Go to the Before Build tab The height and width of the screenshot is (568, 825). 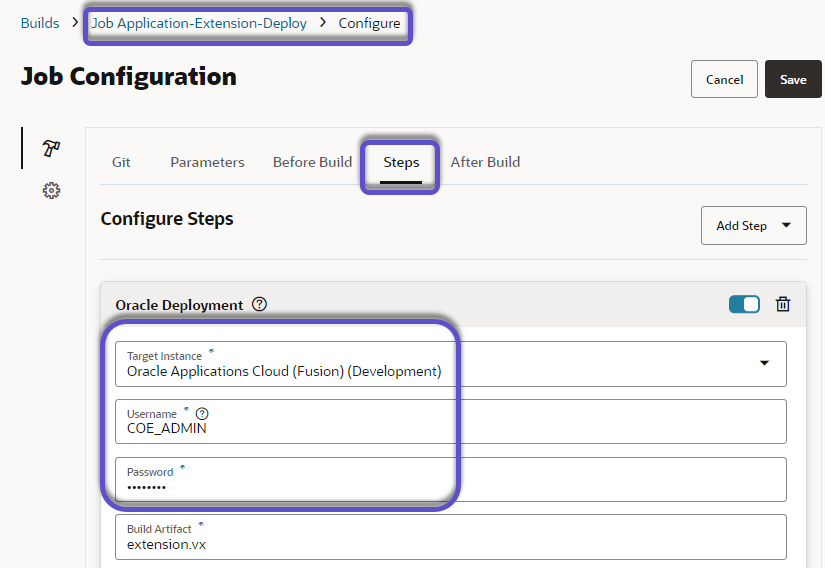point(312,162)
